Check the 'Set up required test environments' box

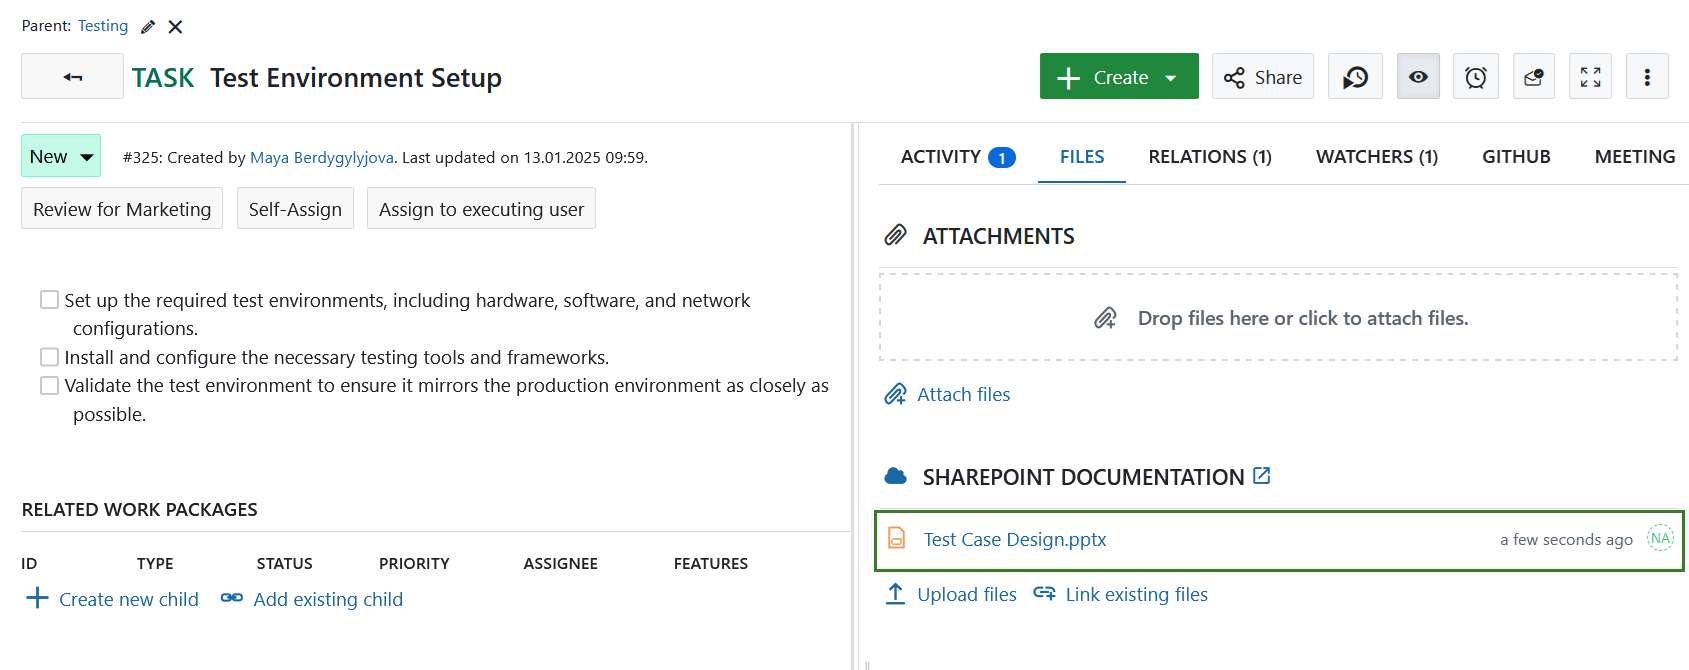coord(49,300)
